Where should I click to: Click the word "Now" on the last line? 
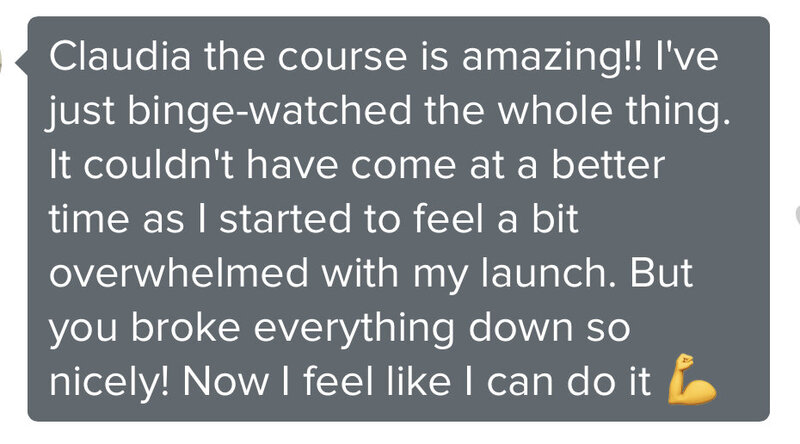(225, 382)
